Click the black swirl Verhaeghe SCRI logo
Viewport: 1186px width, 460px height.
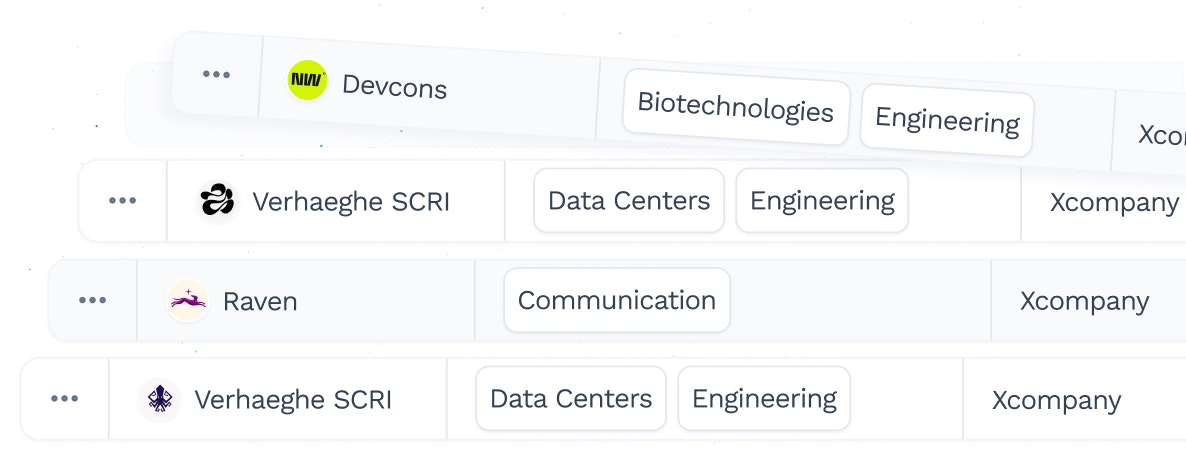click(218, 201)
